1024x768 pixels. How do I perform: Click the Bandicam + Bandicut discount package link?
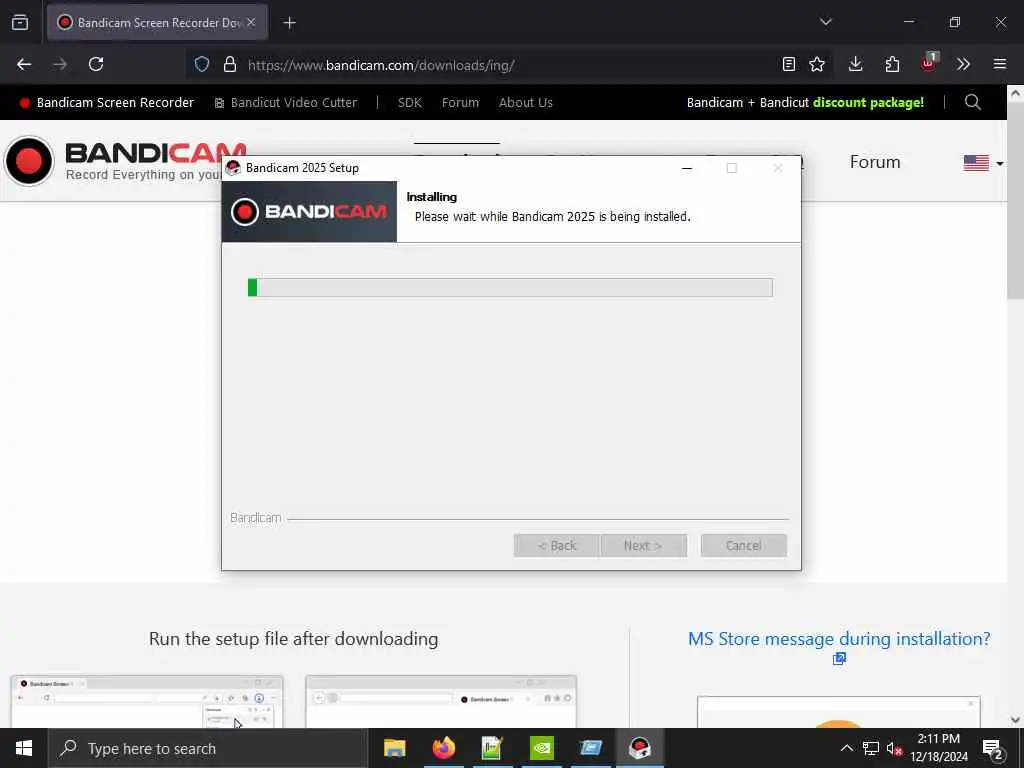point(805,103)
